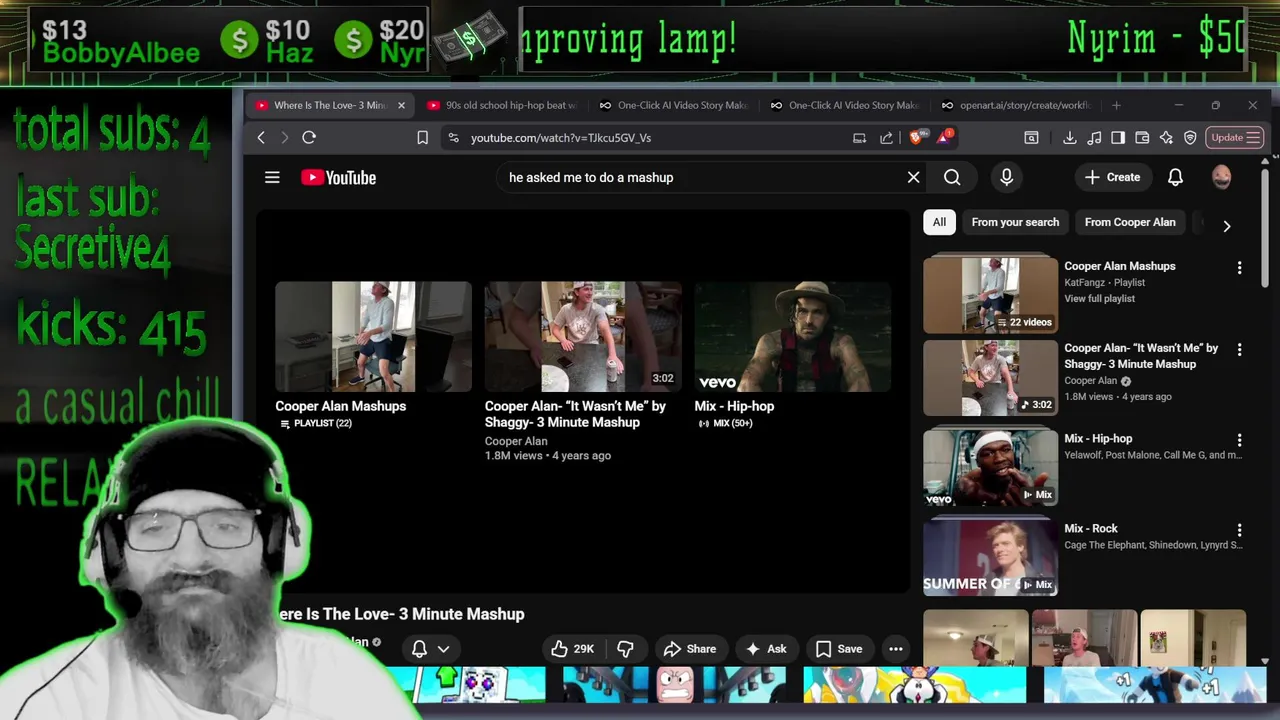
Task: Open View full playlist link
Action: click(1099, 298)
